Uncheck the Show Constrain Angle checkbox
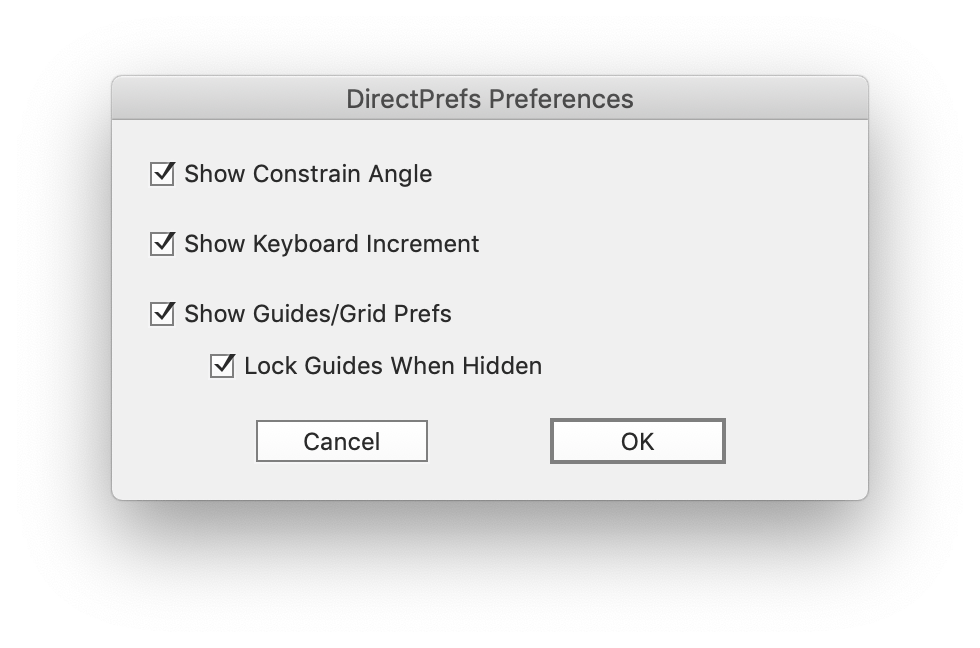The width and height of the screenshot is (980, 648). [x=162, y=174]
